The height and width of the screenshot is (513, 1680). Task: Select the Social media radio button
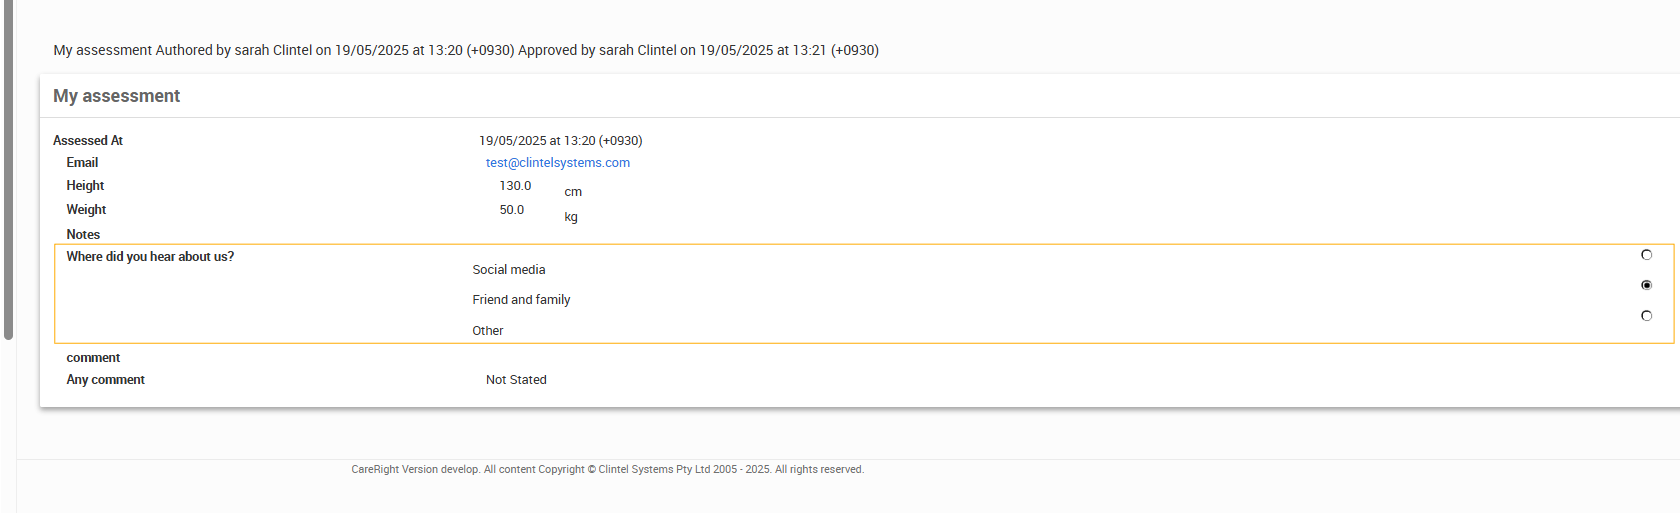[1646, 255]
